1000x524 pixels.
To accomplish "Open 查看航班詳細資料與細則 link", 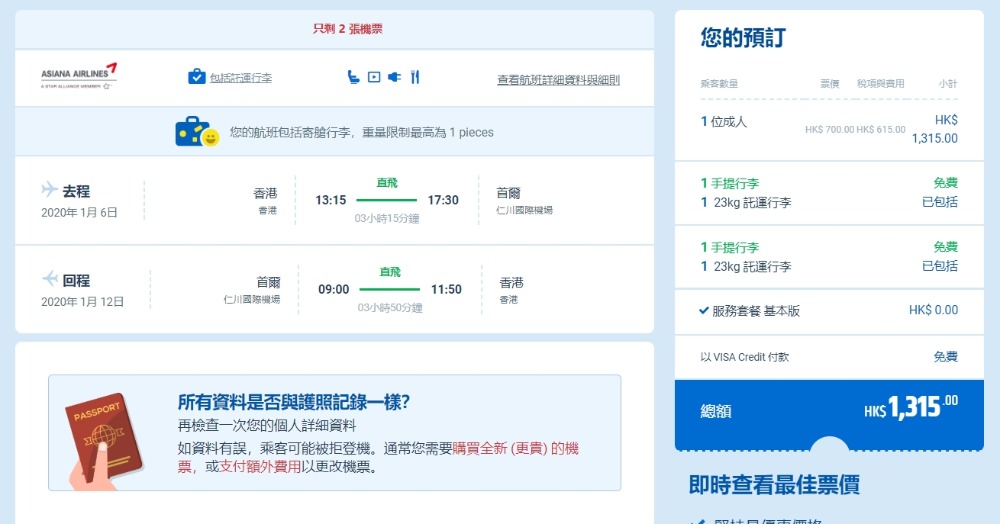I will (558, 80).
